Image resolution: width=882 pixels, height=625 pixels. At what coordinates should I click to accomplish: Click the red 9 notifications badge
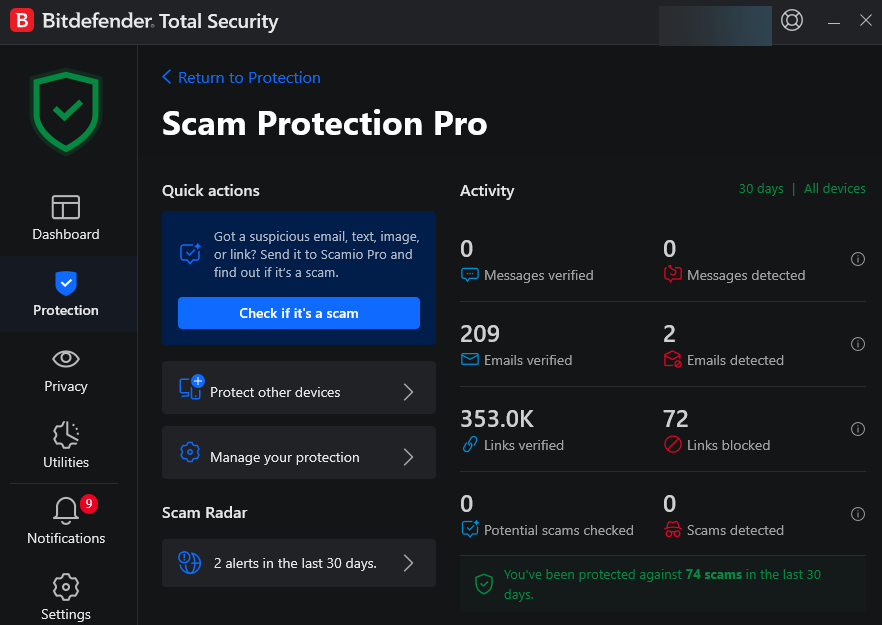click(89, 503)
